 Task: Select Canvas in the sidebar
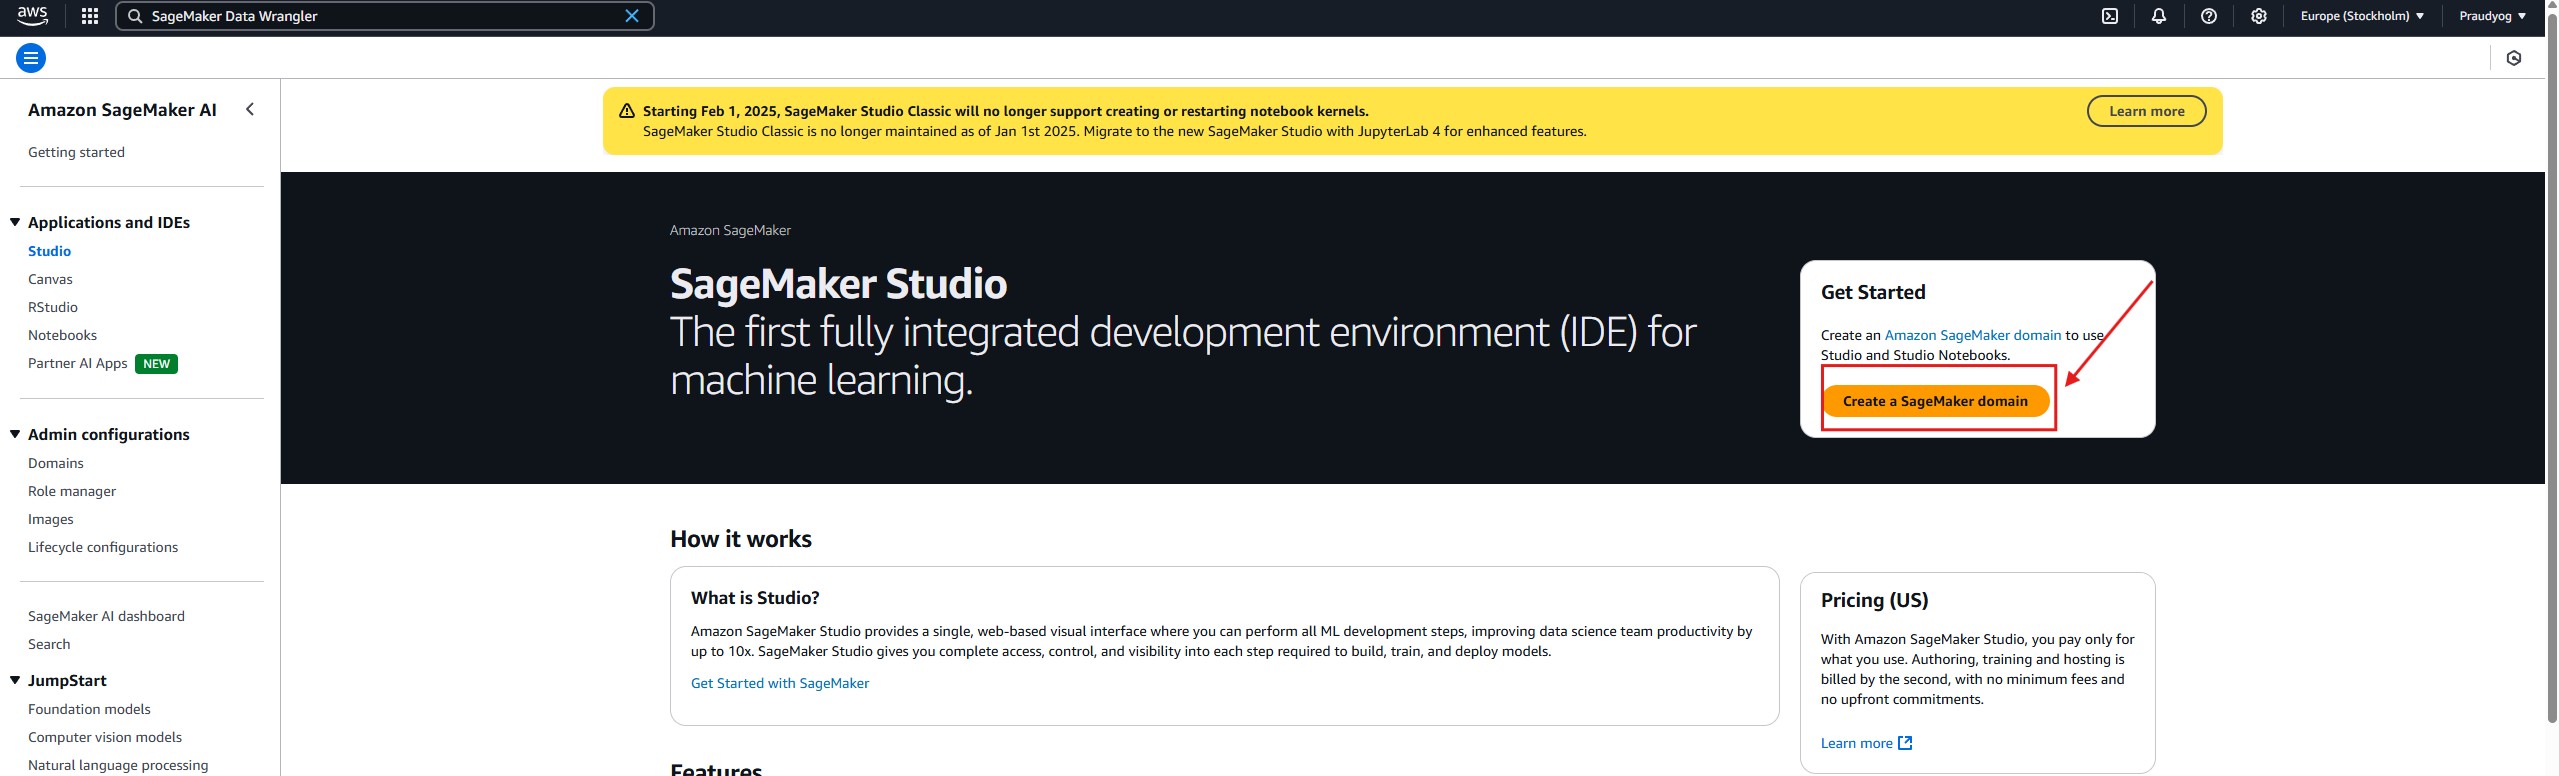click(50, 279)
